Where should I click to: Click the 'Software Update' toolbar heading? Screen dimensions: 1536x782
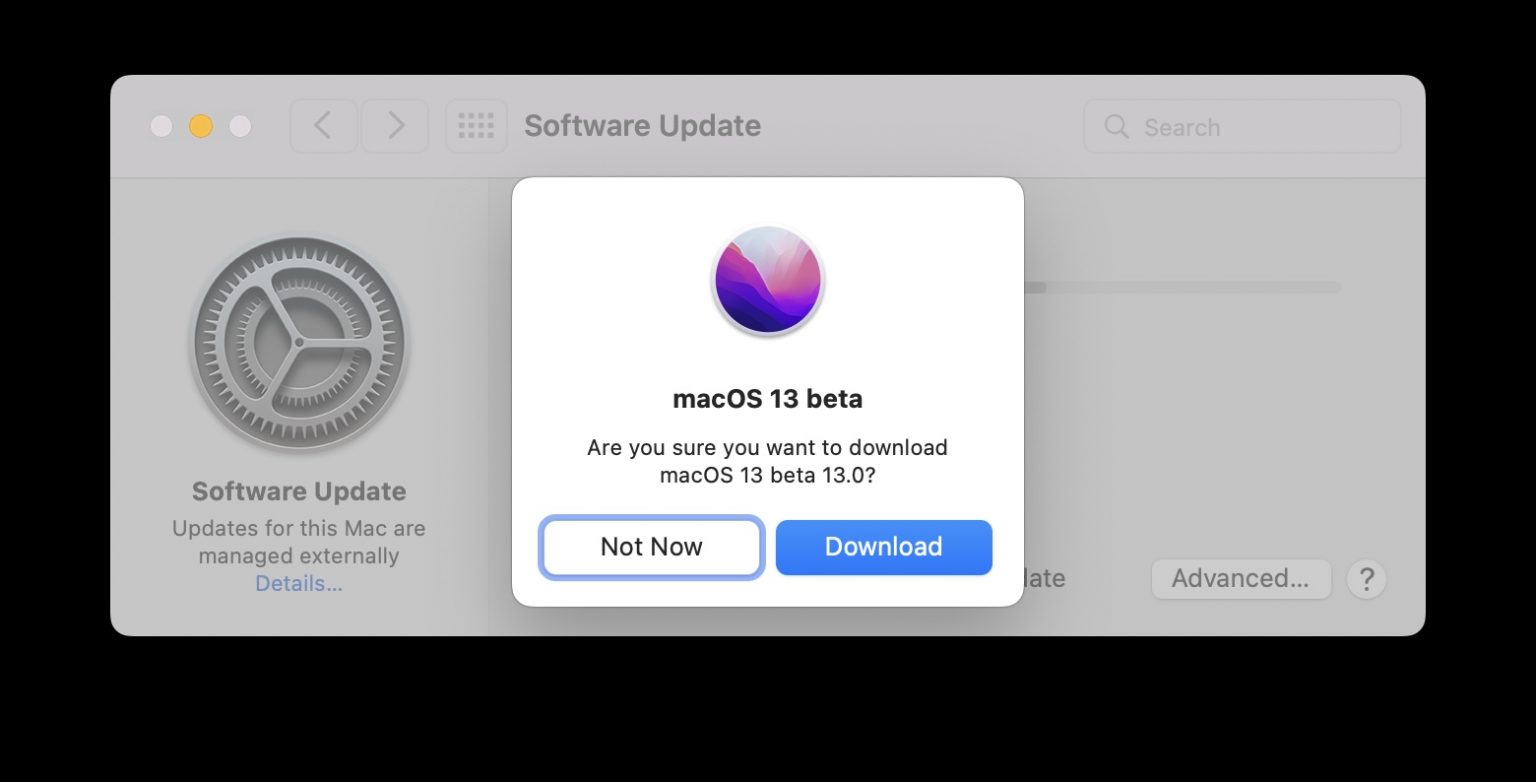tap(642, 126)
